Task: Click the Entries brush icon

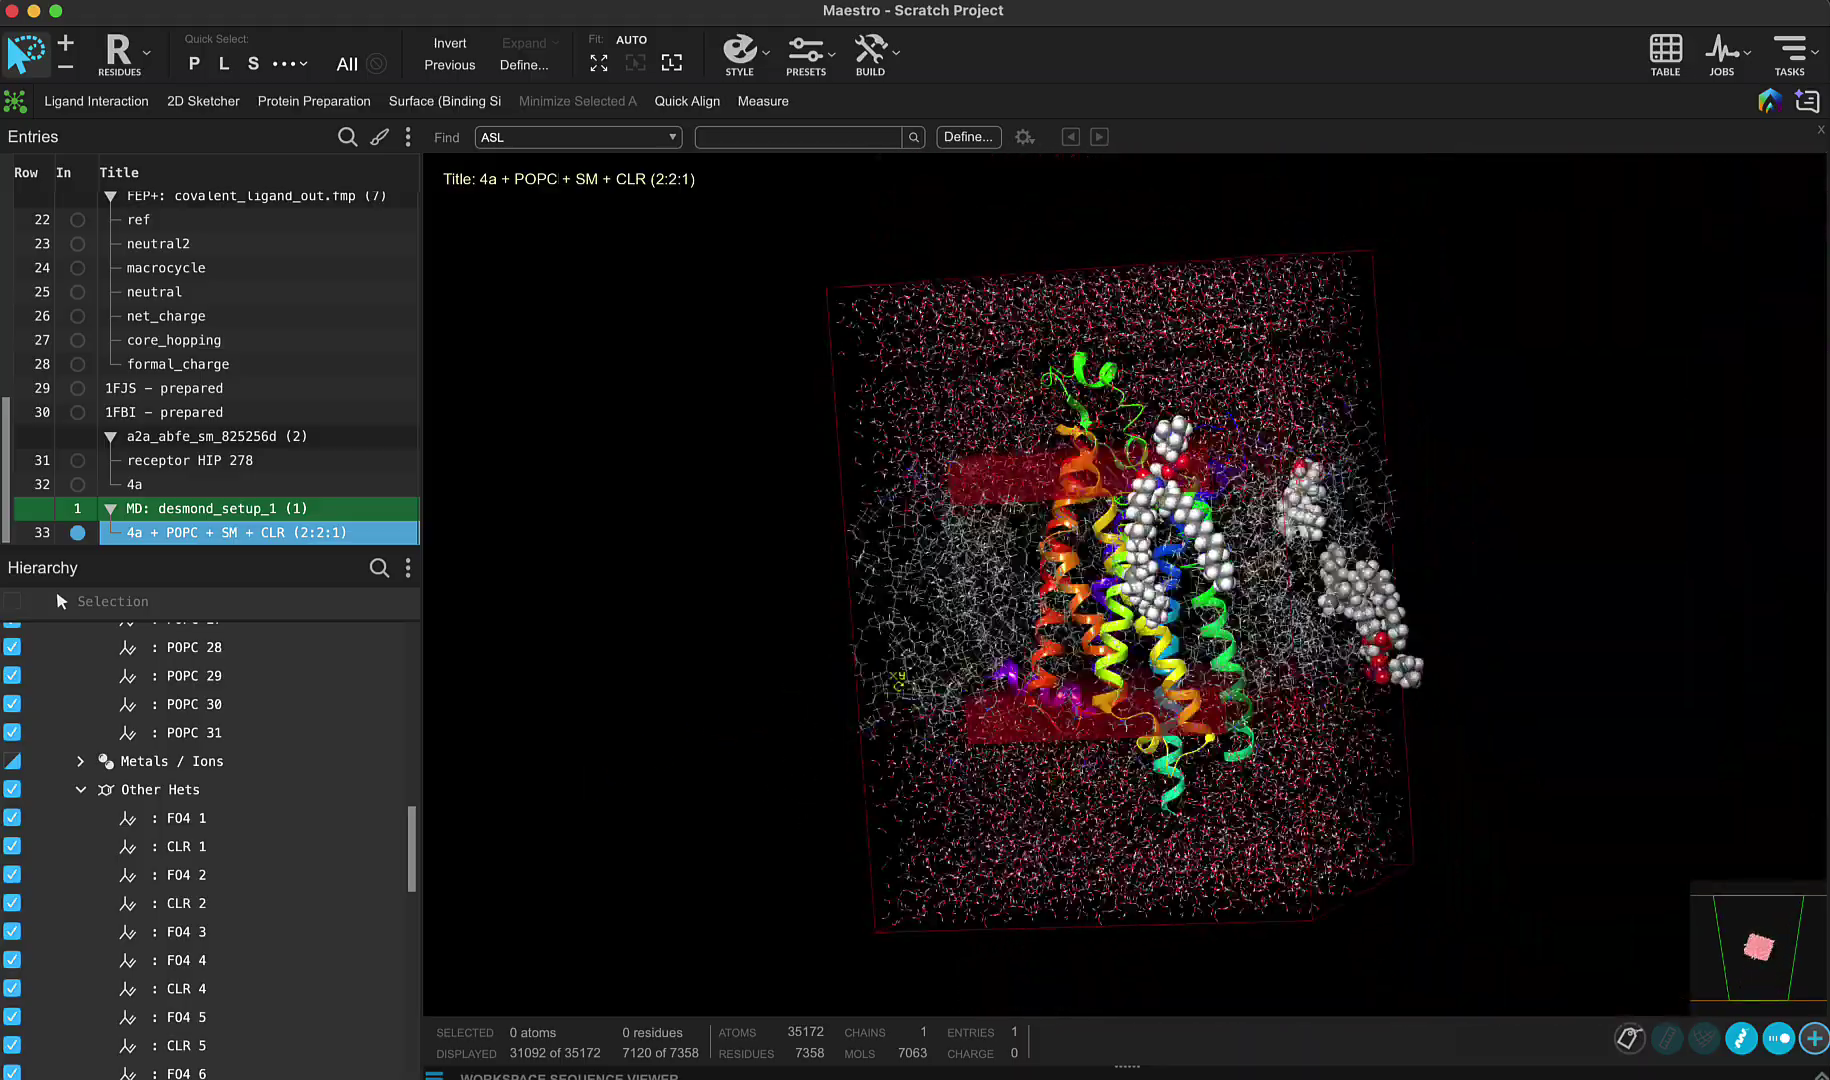Action: [x=379, y=137]
